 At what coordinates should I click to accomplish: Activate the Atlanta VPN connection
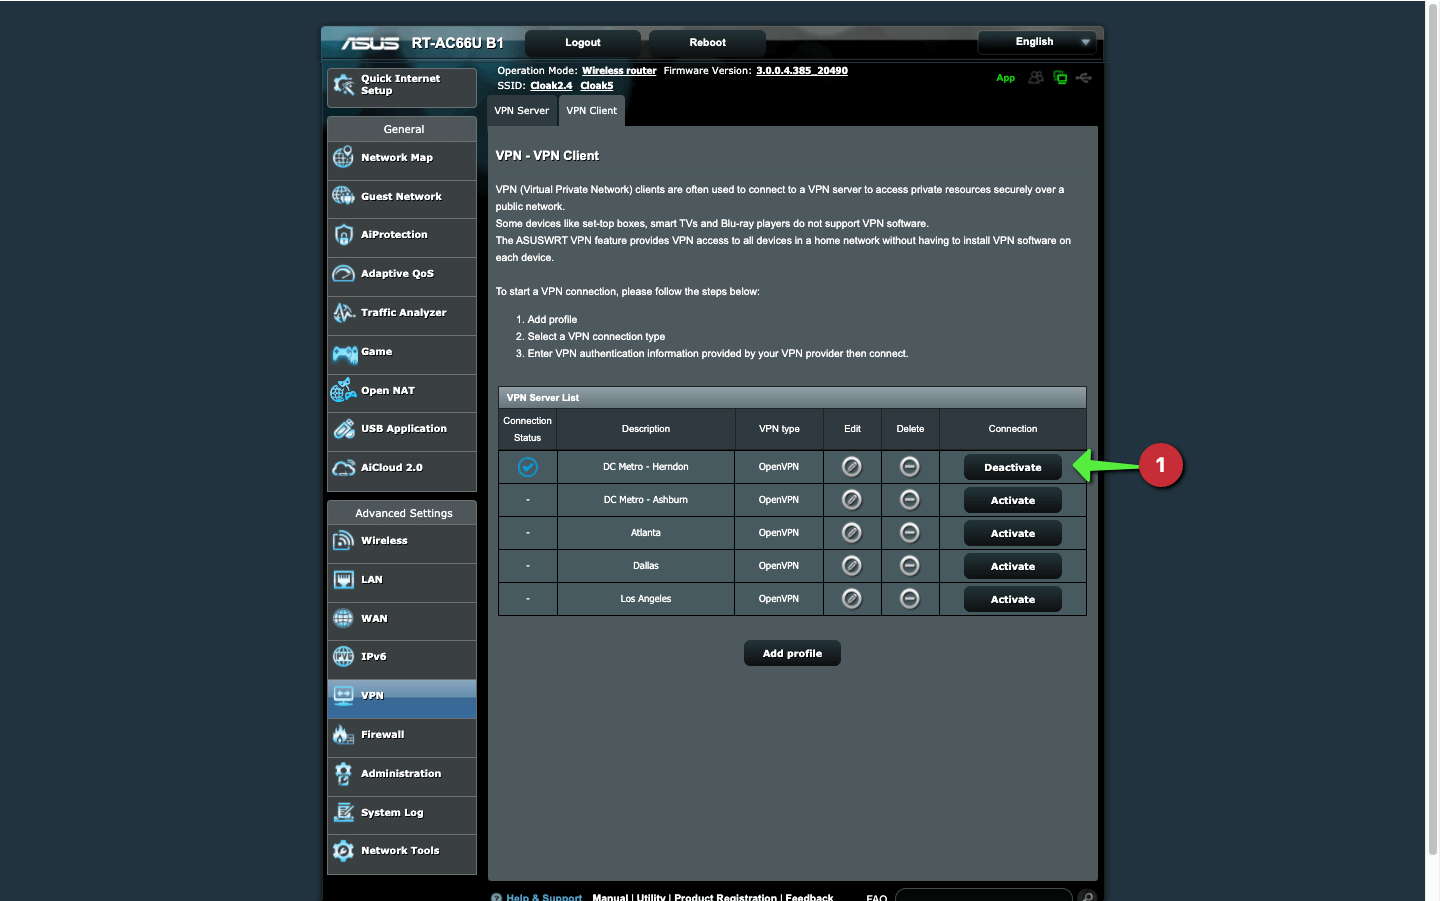1013,534
